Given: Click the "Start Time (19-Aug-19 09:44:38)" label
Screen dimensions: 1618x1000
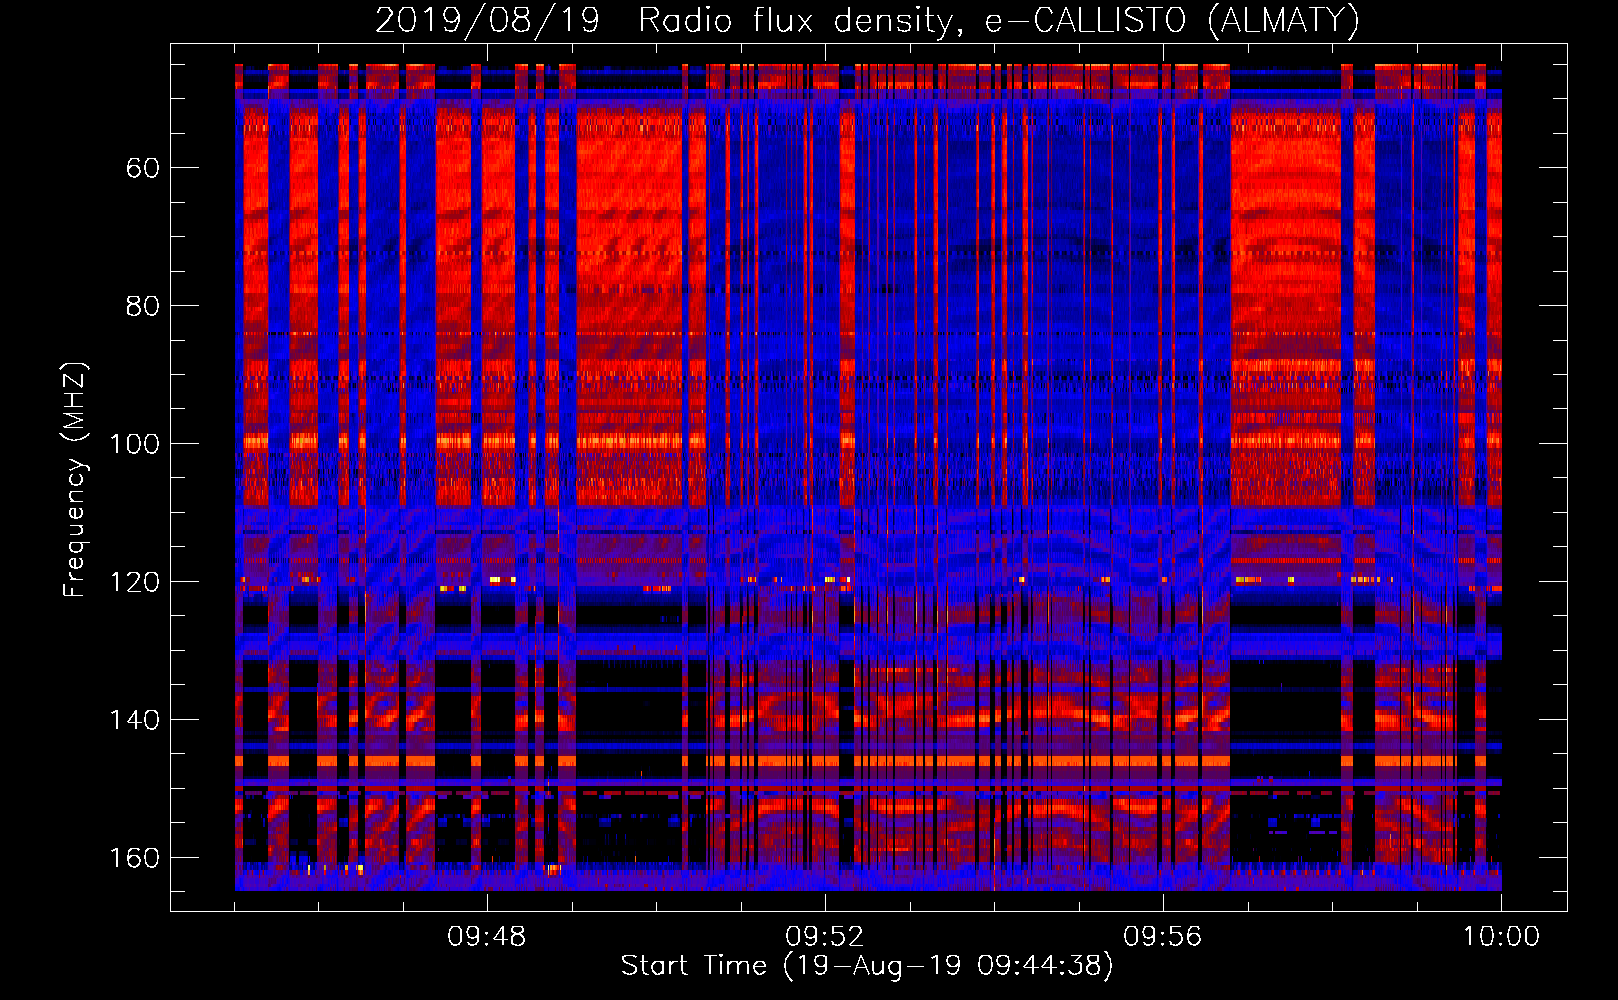Looking at the screenshot, I should 867,966.
